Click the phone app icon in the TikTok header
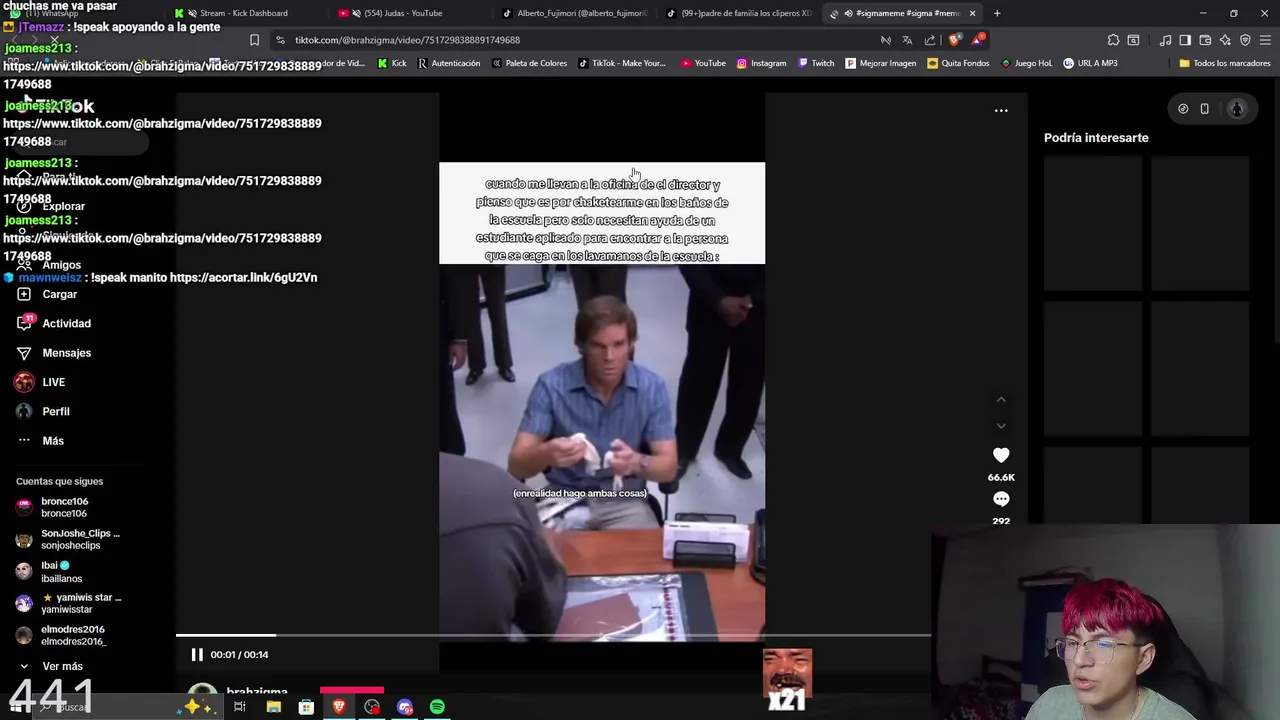The height and width of the screenshot is (720, 1280). 1204,109
